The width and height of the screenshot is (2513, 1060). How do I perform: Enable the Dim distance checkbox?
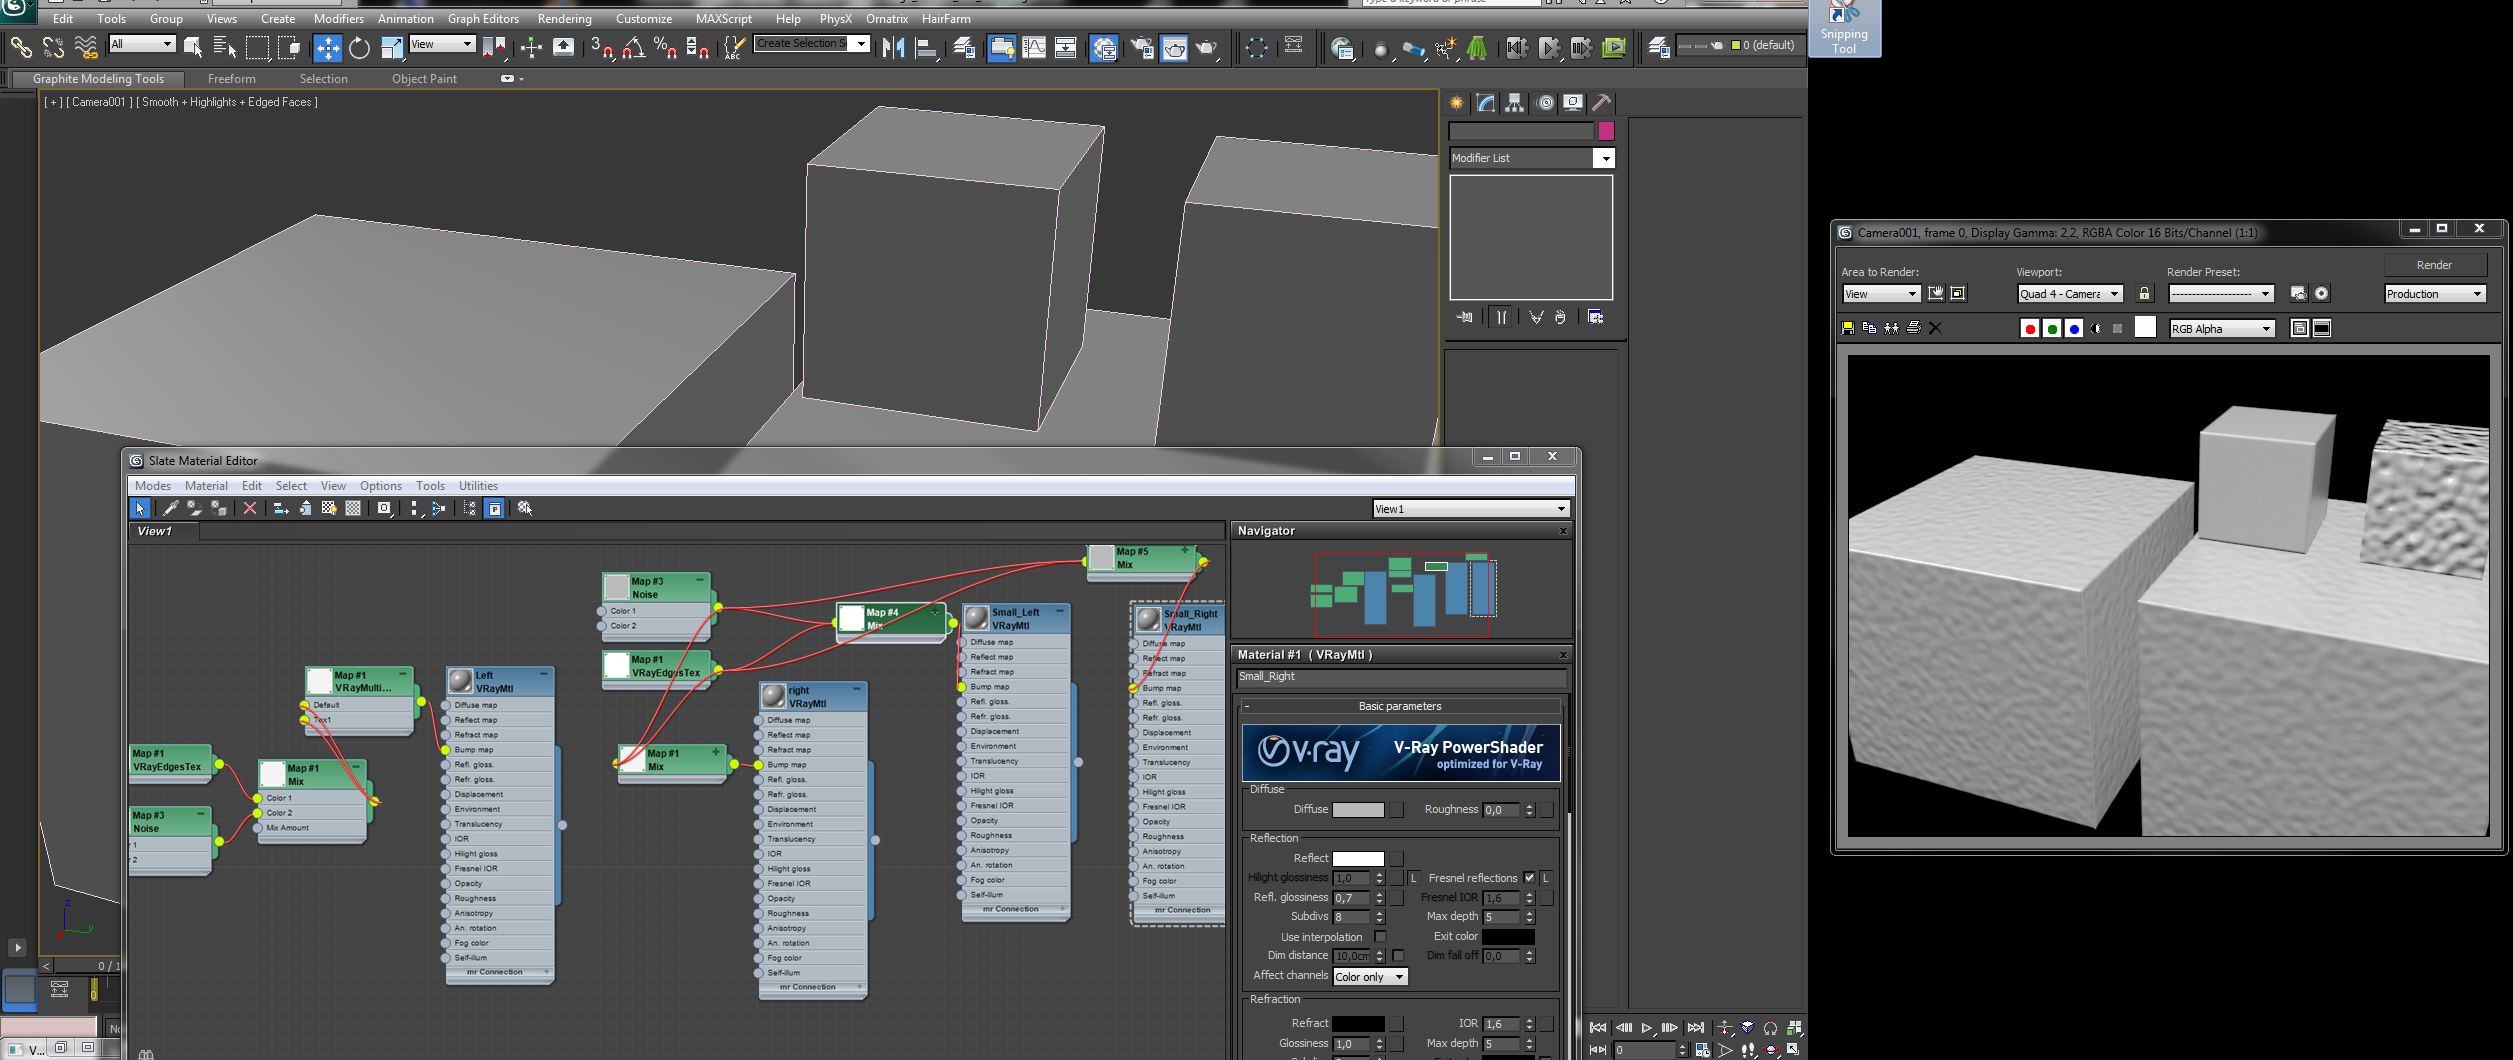pos(1398,956)
